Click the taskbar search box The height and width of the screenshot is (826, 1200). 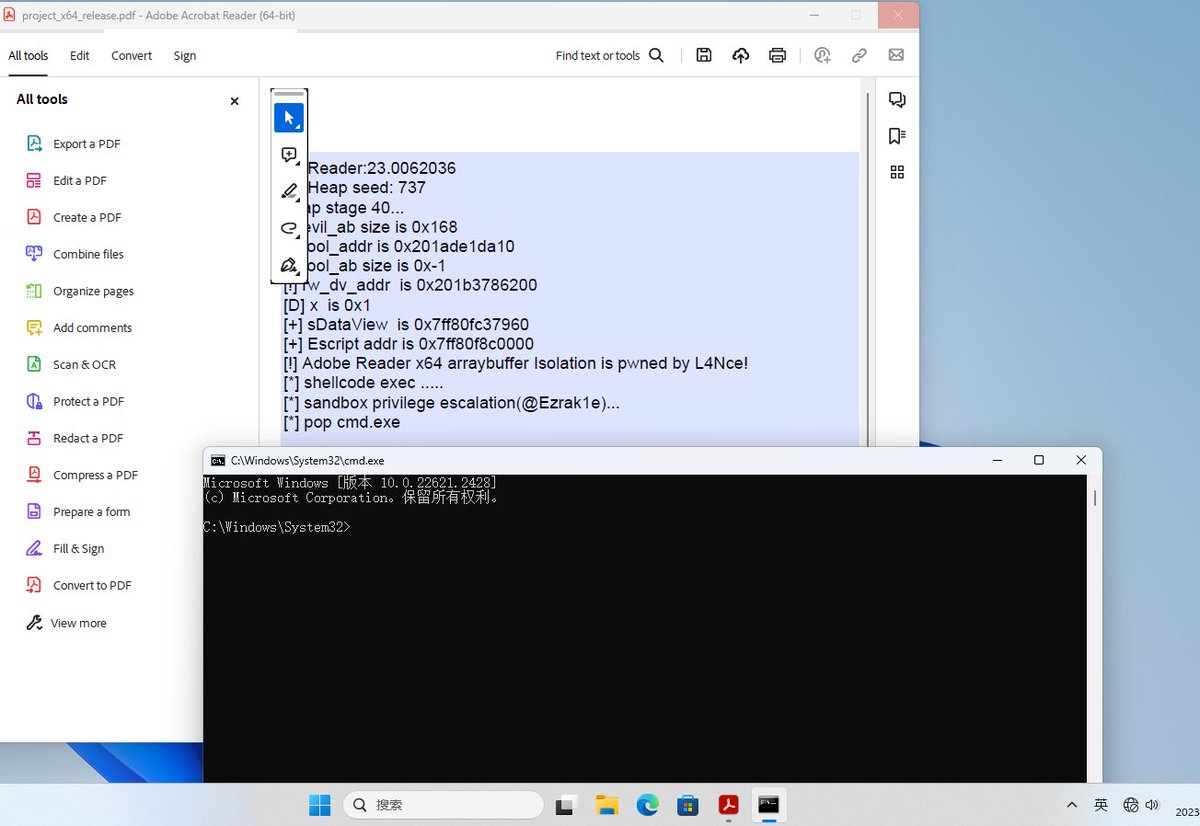(x=444, y=805)
